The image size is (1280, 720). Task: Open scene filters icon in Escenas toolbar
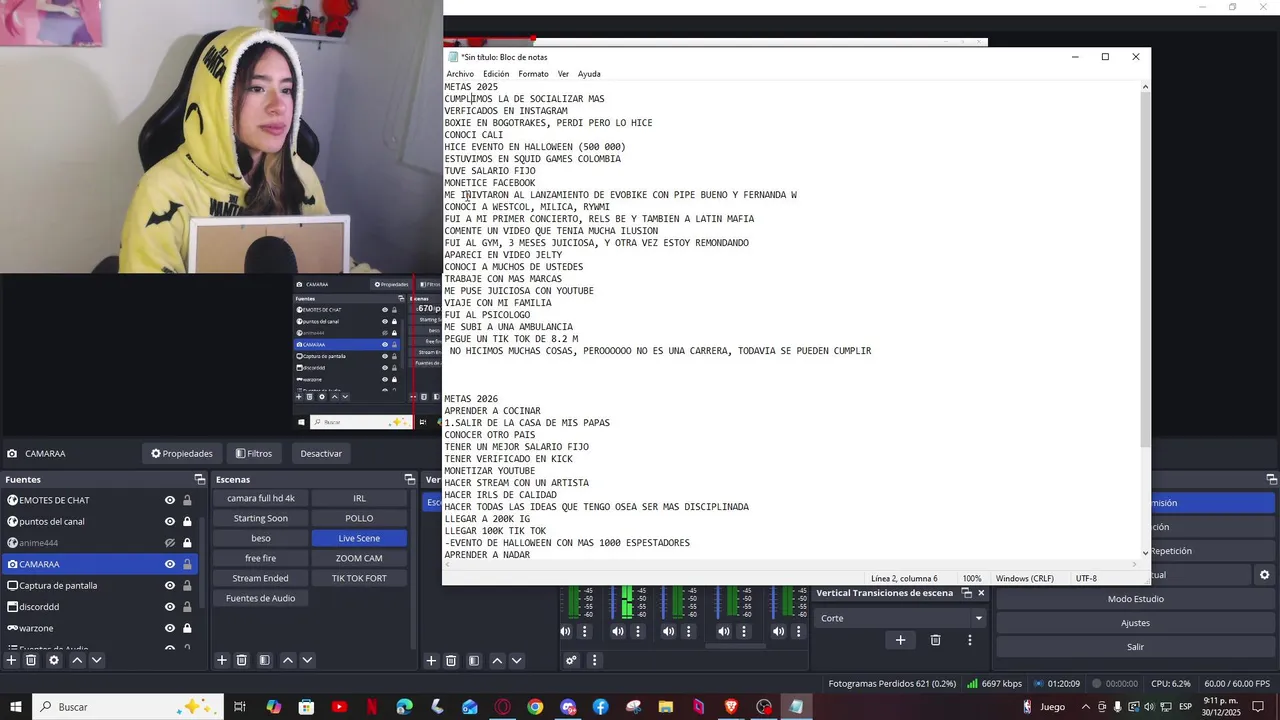264,660
